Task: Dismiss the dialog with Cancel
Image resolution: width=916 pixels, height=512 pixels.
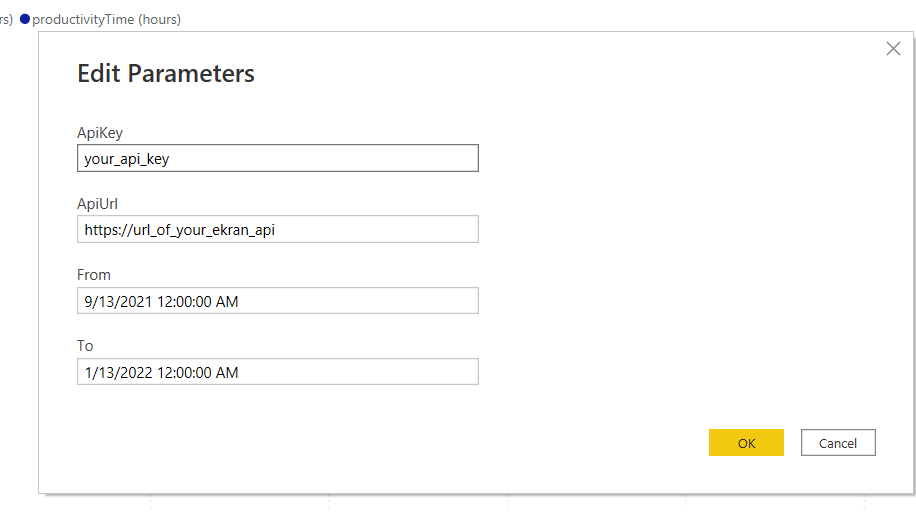Action: pyautogui.click(x=837, y=443)
